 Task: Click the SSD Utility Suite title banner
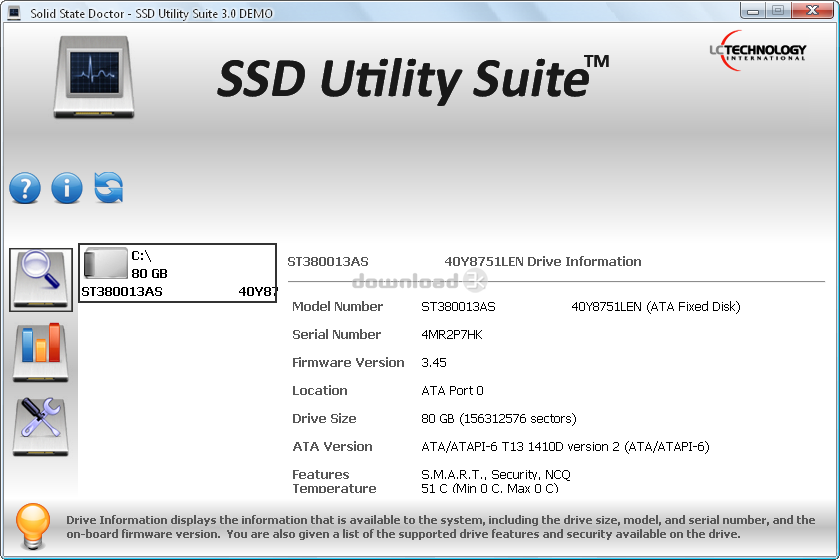413,78
